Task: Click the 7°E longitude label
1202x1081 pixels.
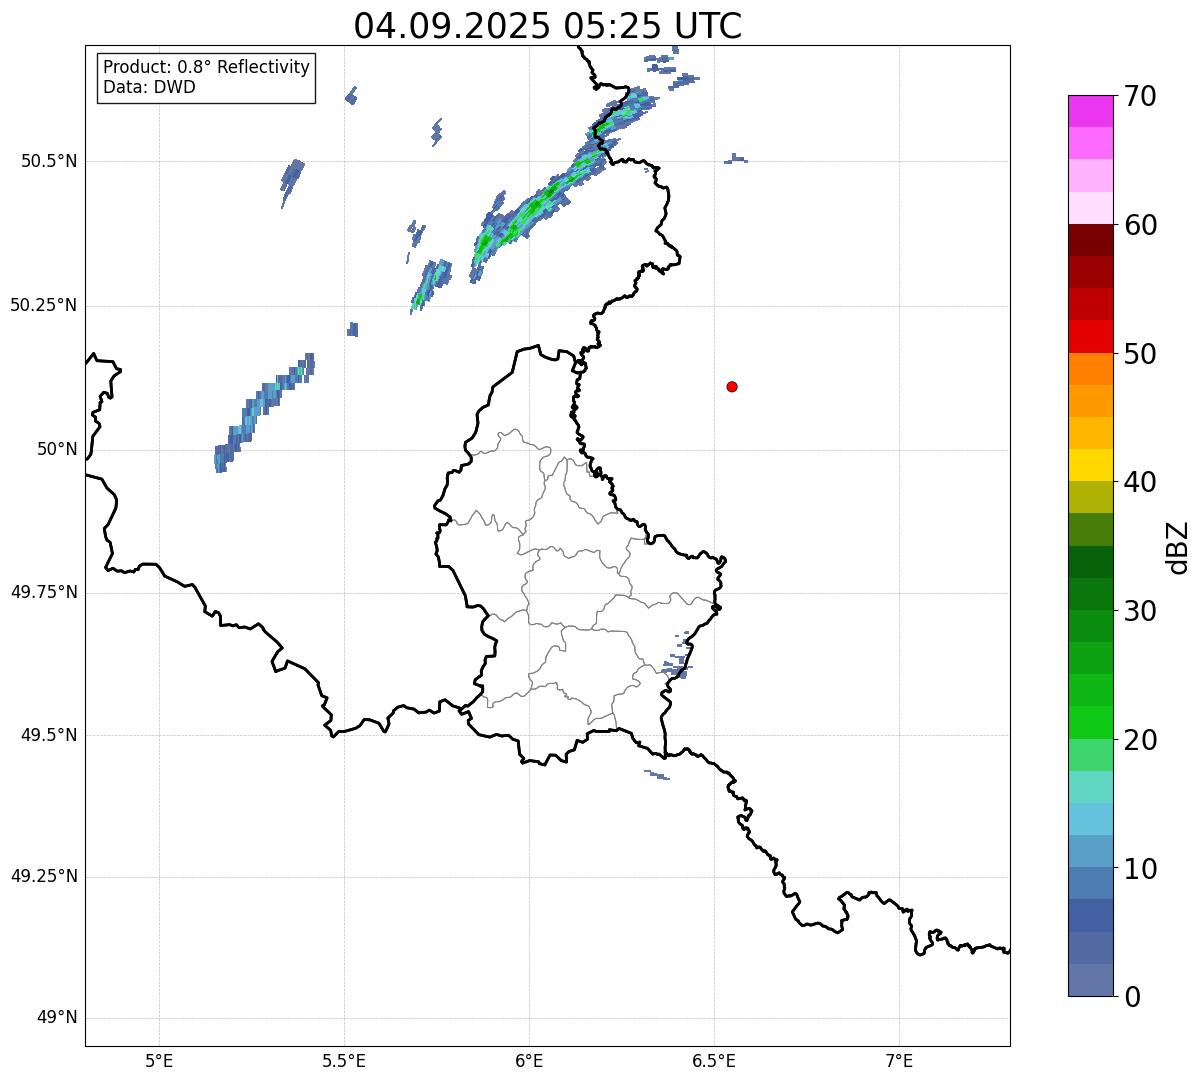Action: click(899, 1060)
